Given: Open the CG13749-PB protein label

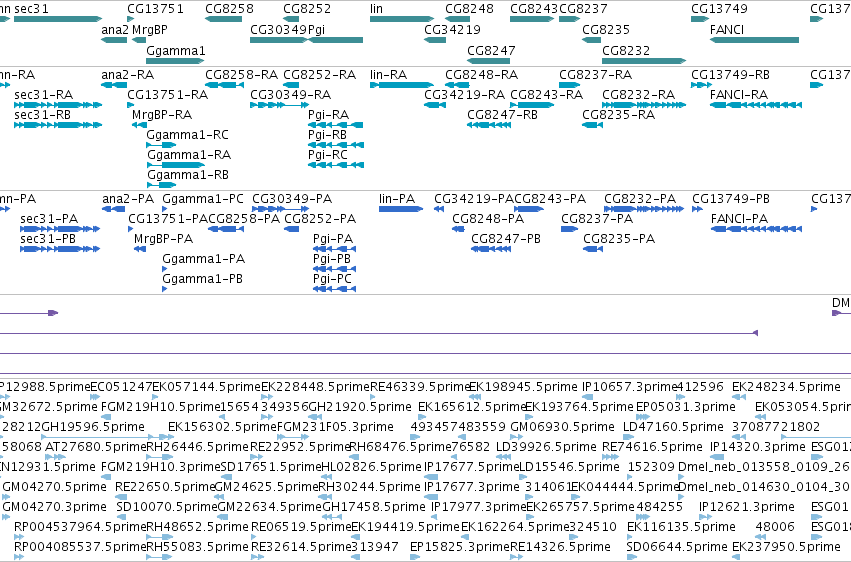Looking at the screenshot, I should [731, 199].
